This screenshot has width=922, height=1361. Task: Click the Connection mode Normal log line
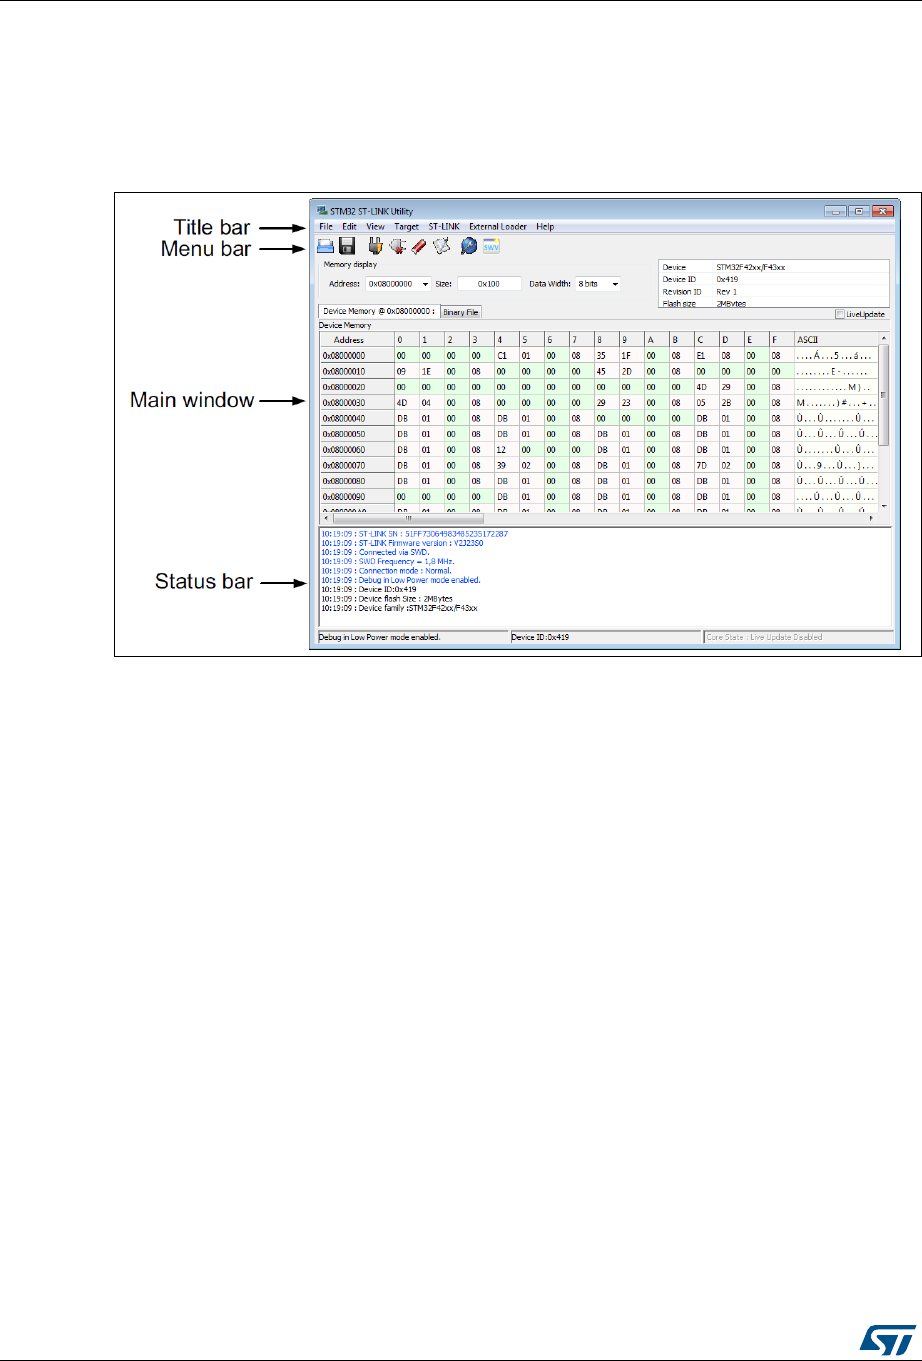(386, 570)
